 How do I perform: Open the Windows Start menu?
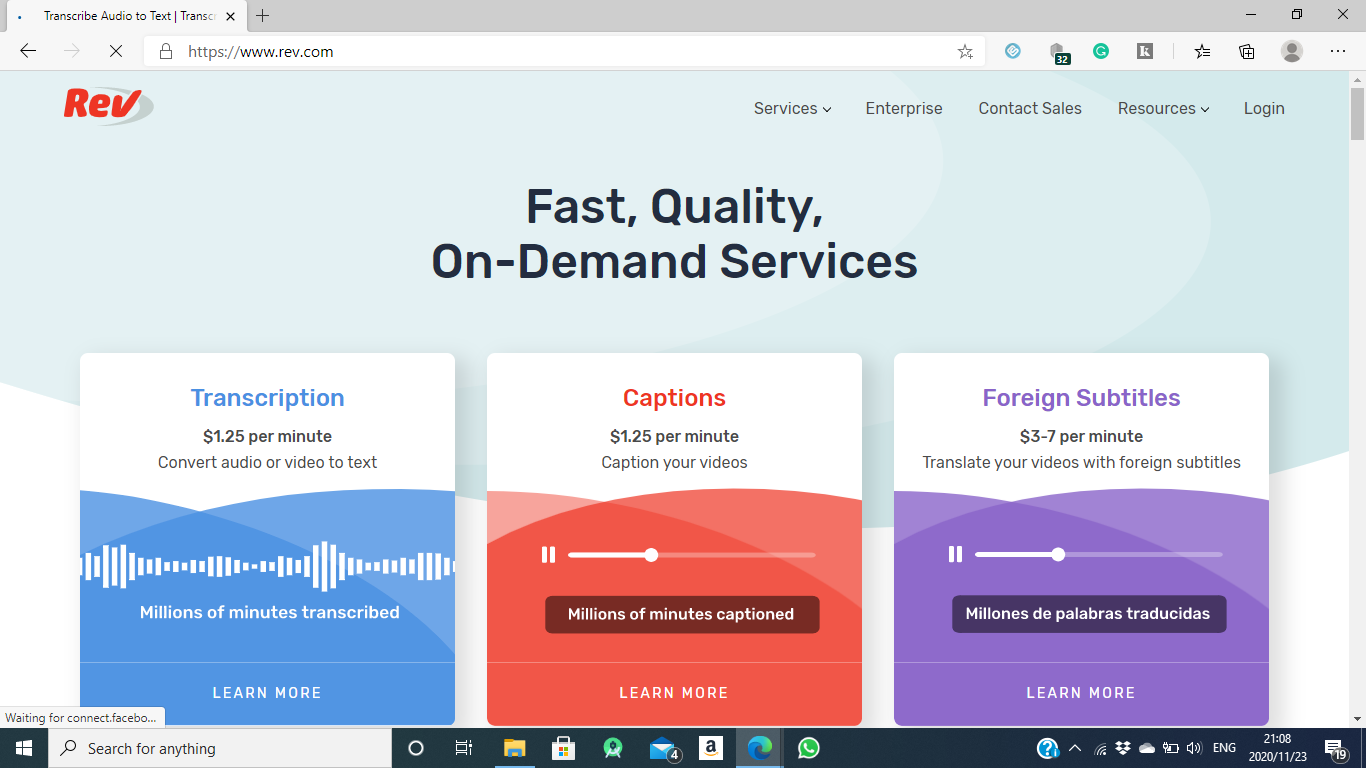tap(24, 748)
